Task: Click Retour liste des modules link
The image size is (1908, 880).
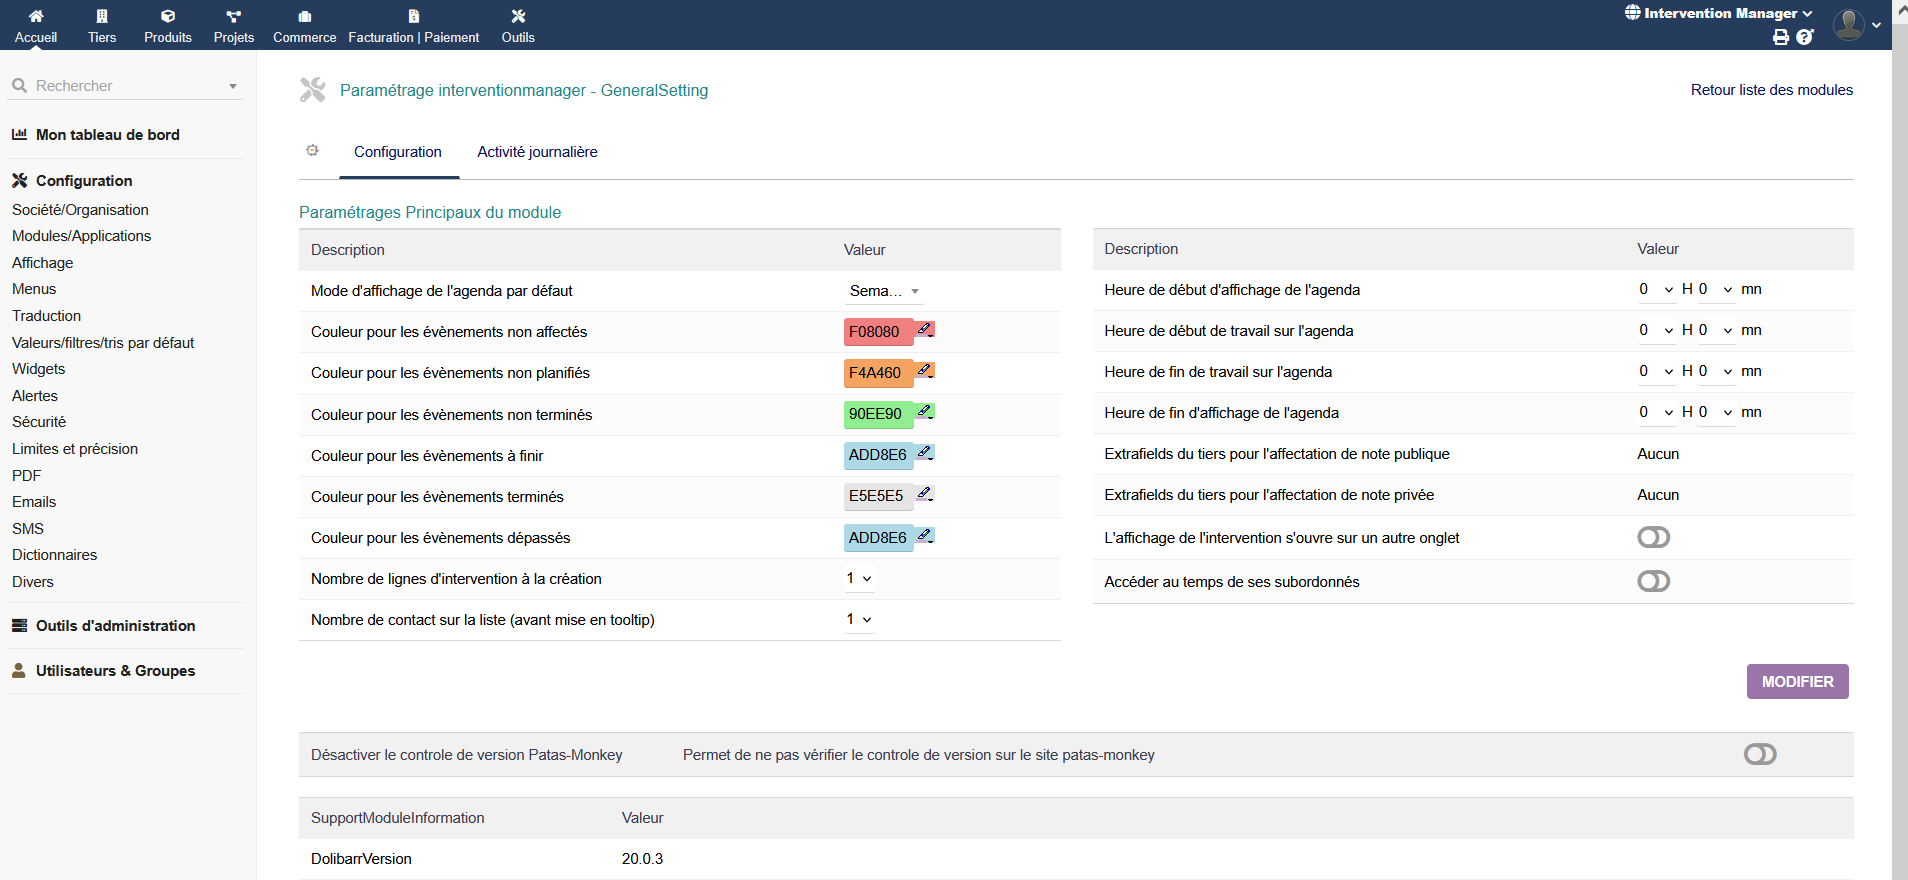Action: point(1771,90)
